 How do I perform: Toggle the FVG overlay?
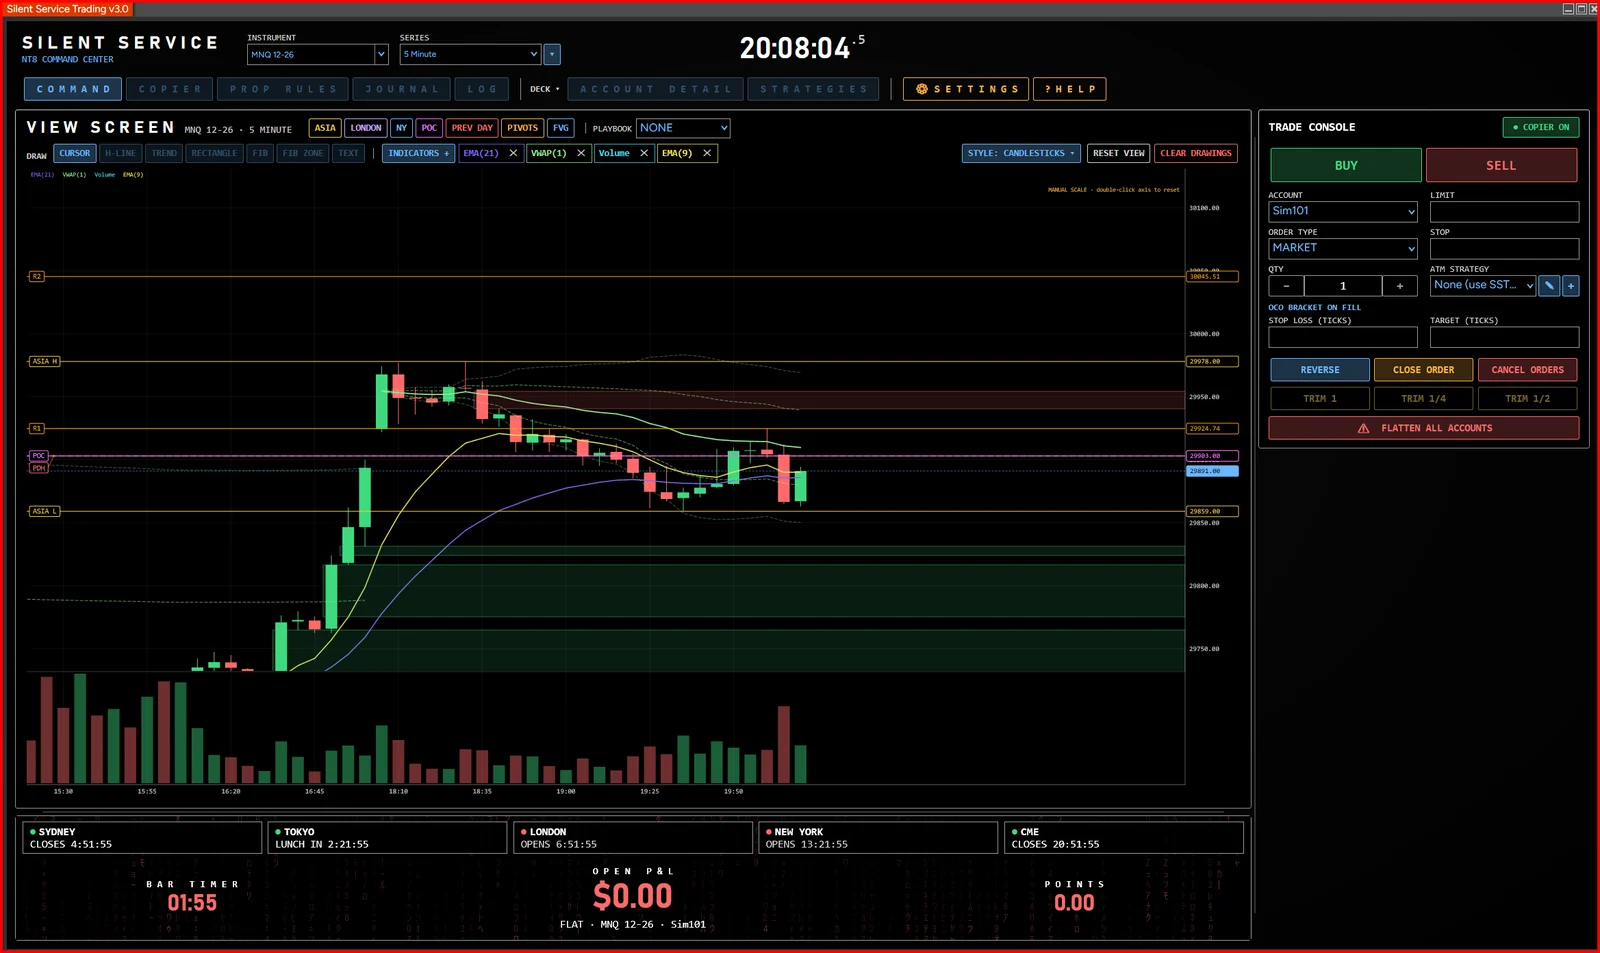pyautogui.click(x=561, y=128)
